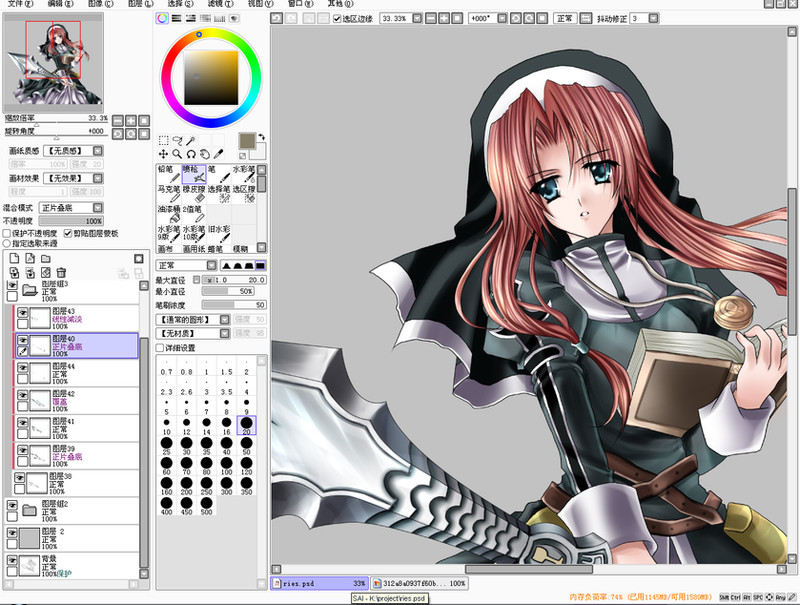Hide the 背景 layer via eye icon
Viewport: 800px width, 605px height.
12,560
